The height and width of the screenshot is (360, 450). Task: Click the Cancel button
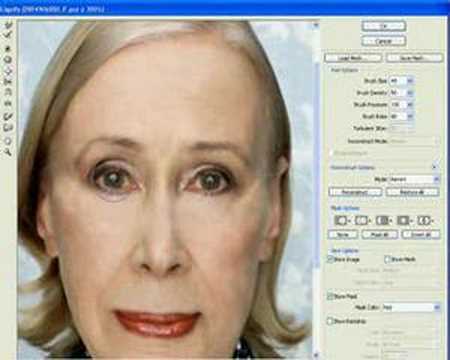tap(384, 41)
